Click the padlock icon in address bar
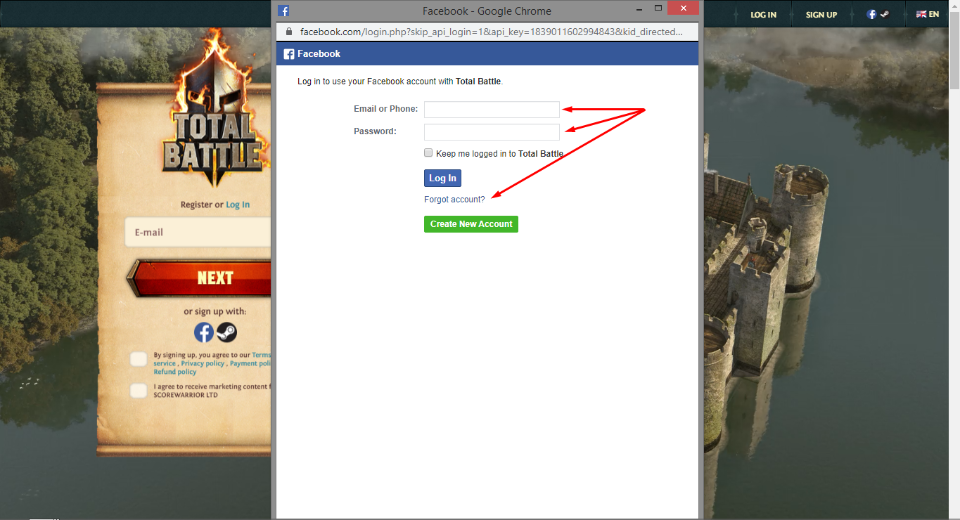 (289, 31)
